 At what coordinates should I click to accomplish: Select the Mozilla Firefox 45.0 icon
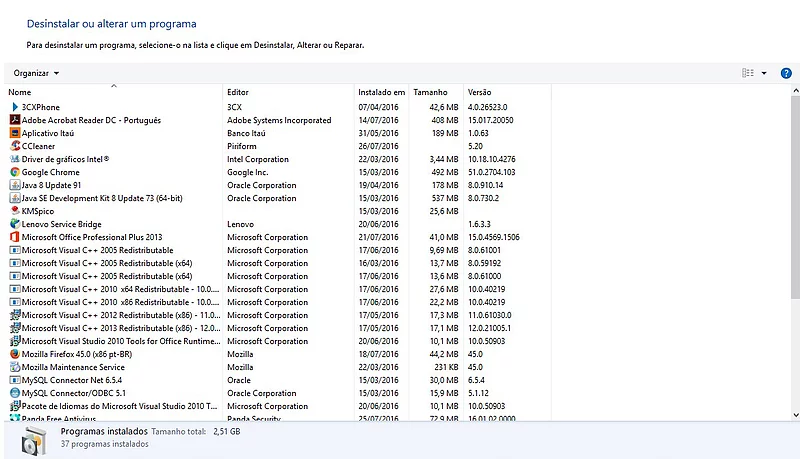15,354
